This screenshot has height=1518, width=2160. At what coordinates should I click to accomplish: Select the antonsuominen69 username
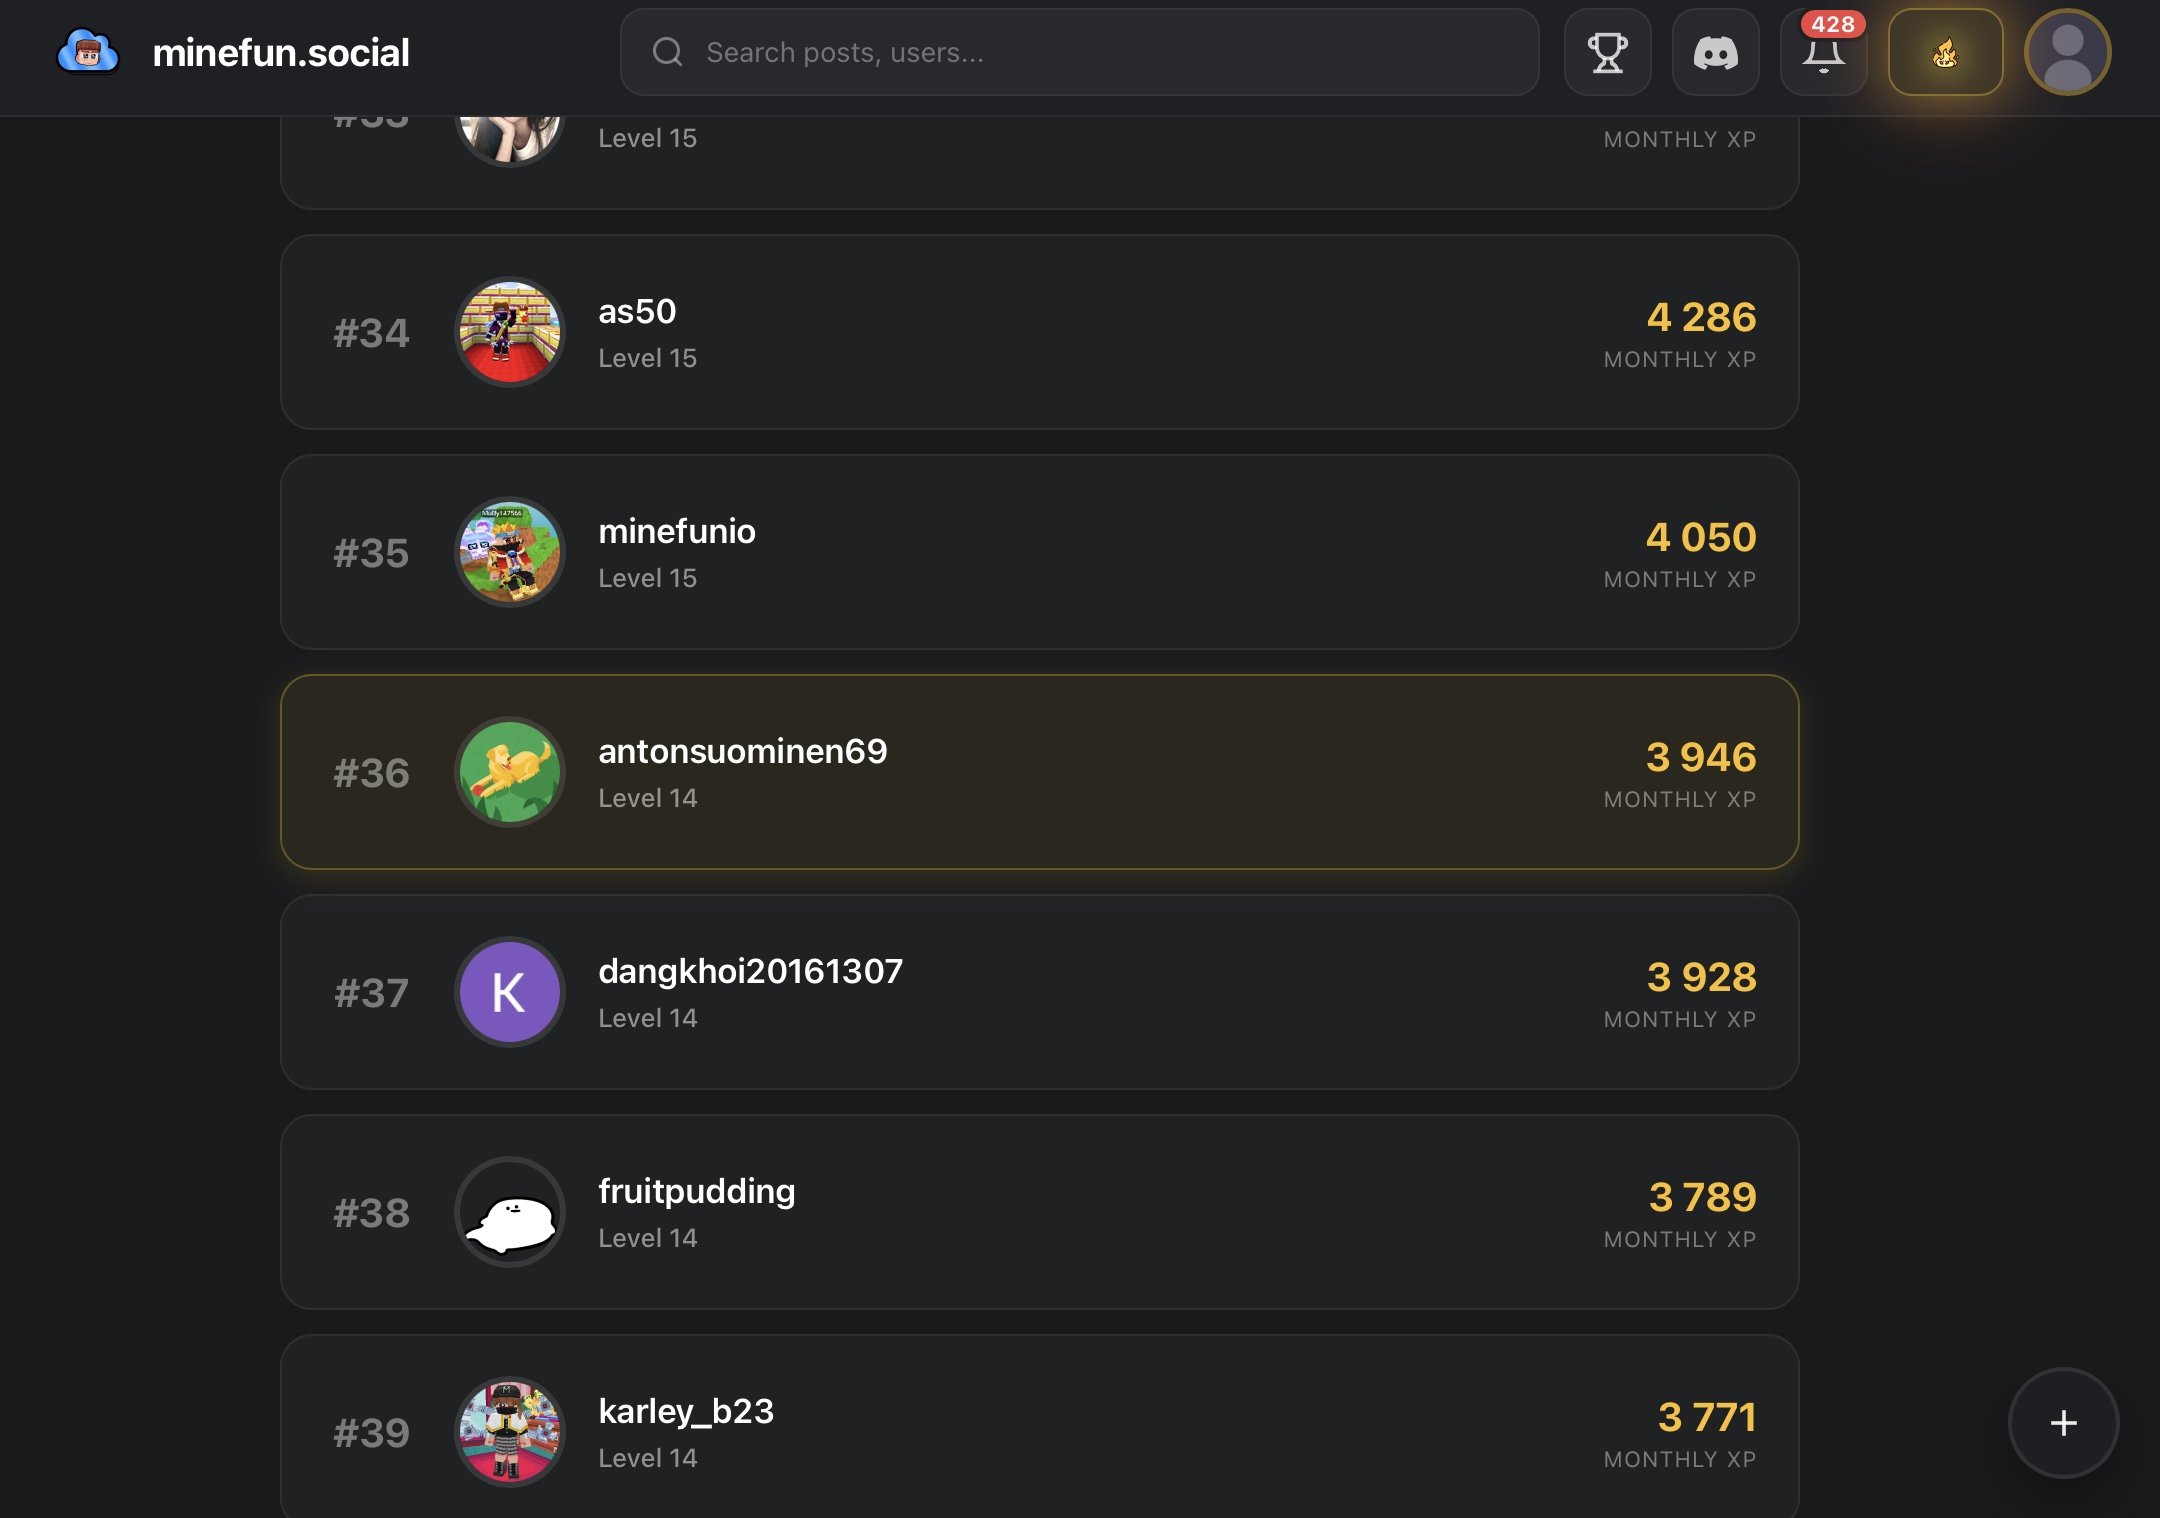click(742, 751)
